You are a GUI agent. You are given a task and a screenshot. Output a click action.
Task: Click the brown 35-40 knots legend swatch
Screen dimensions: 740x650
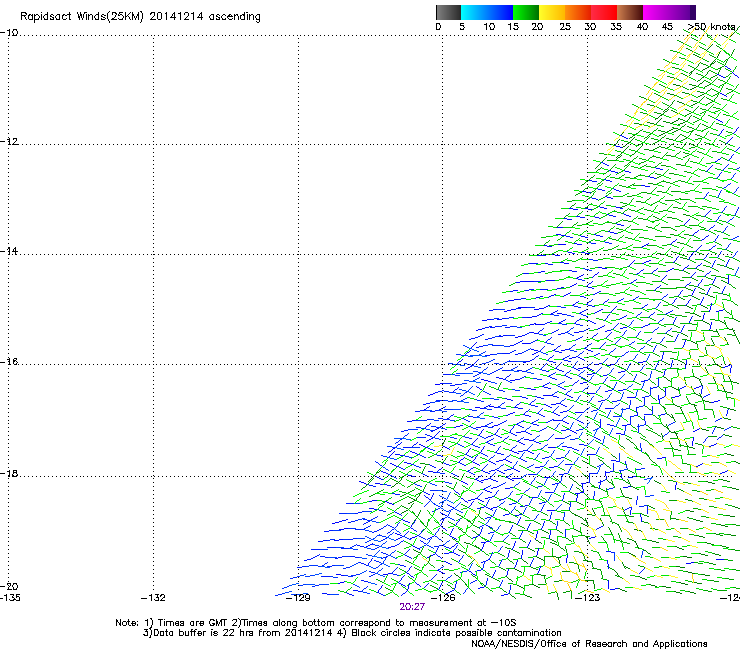click(630, 12)
